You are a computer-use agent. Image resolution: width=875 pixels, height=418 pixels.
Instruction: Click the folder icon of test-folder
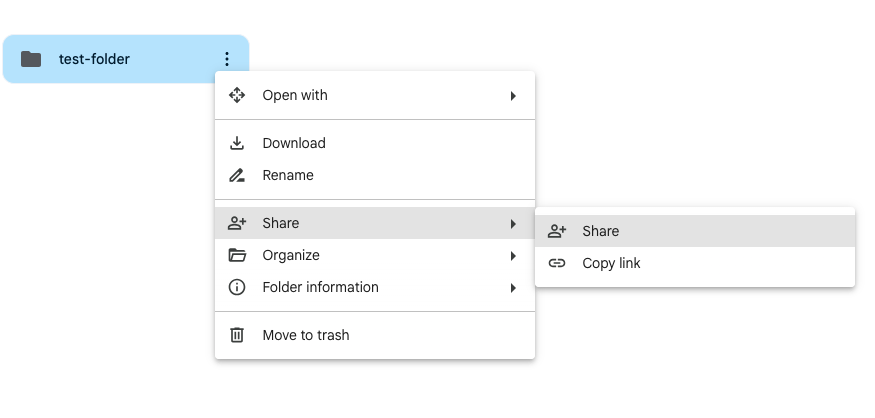pos(31,59)
